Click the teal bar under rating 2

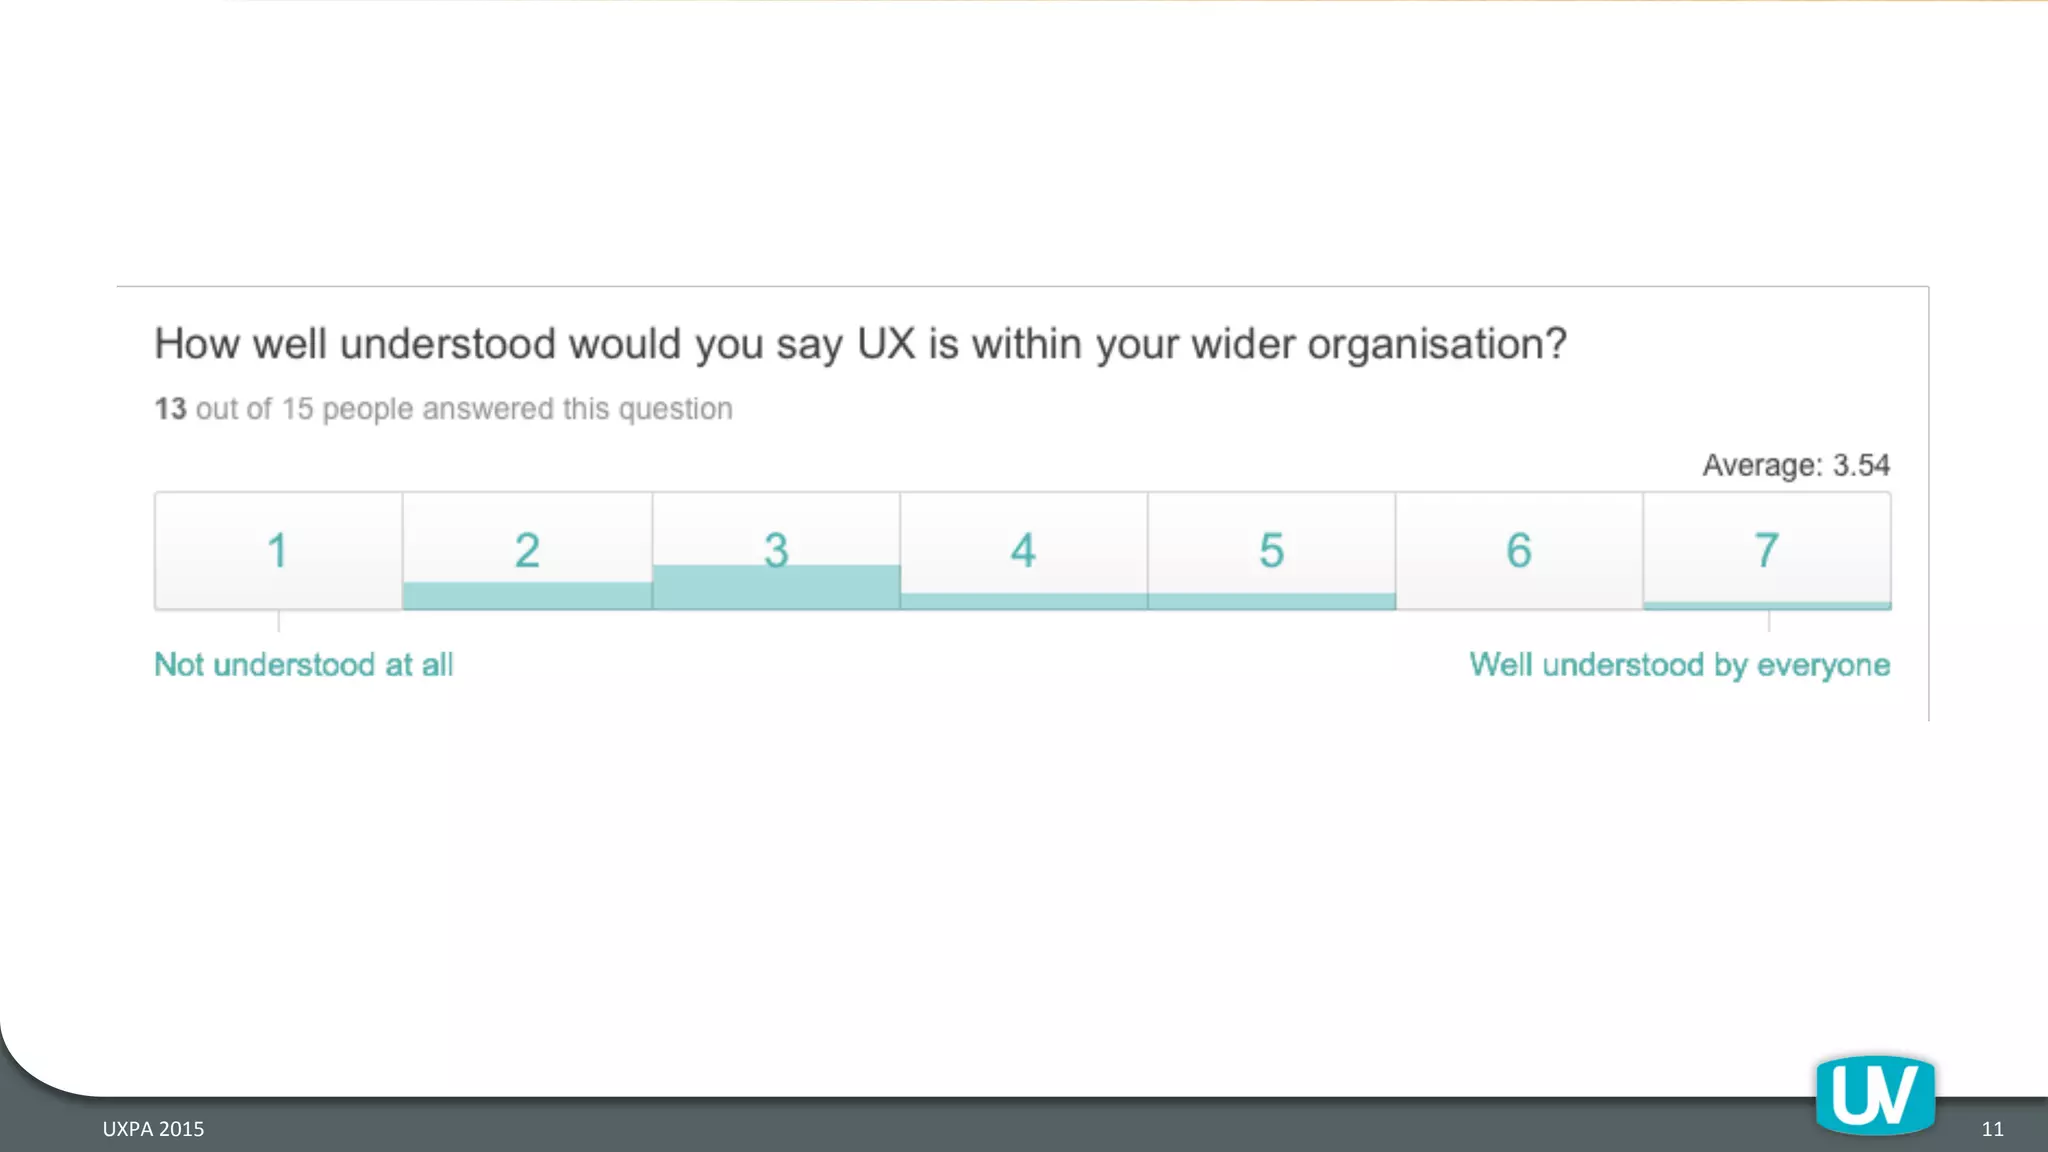click(x=527, y=596)
